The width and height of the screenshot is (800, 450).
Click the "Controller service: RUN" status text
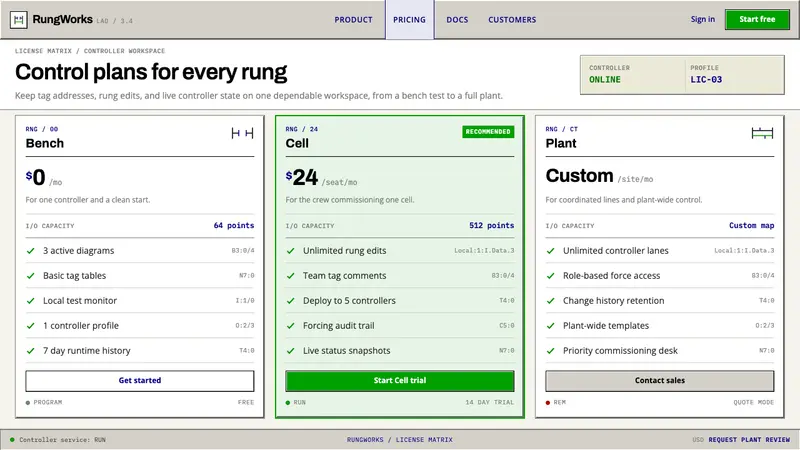pyautogui.click(x=62, y=439)
